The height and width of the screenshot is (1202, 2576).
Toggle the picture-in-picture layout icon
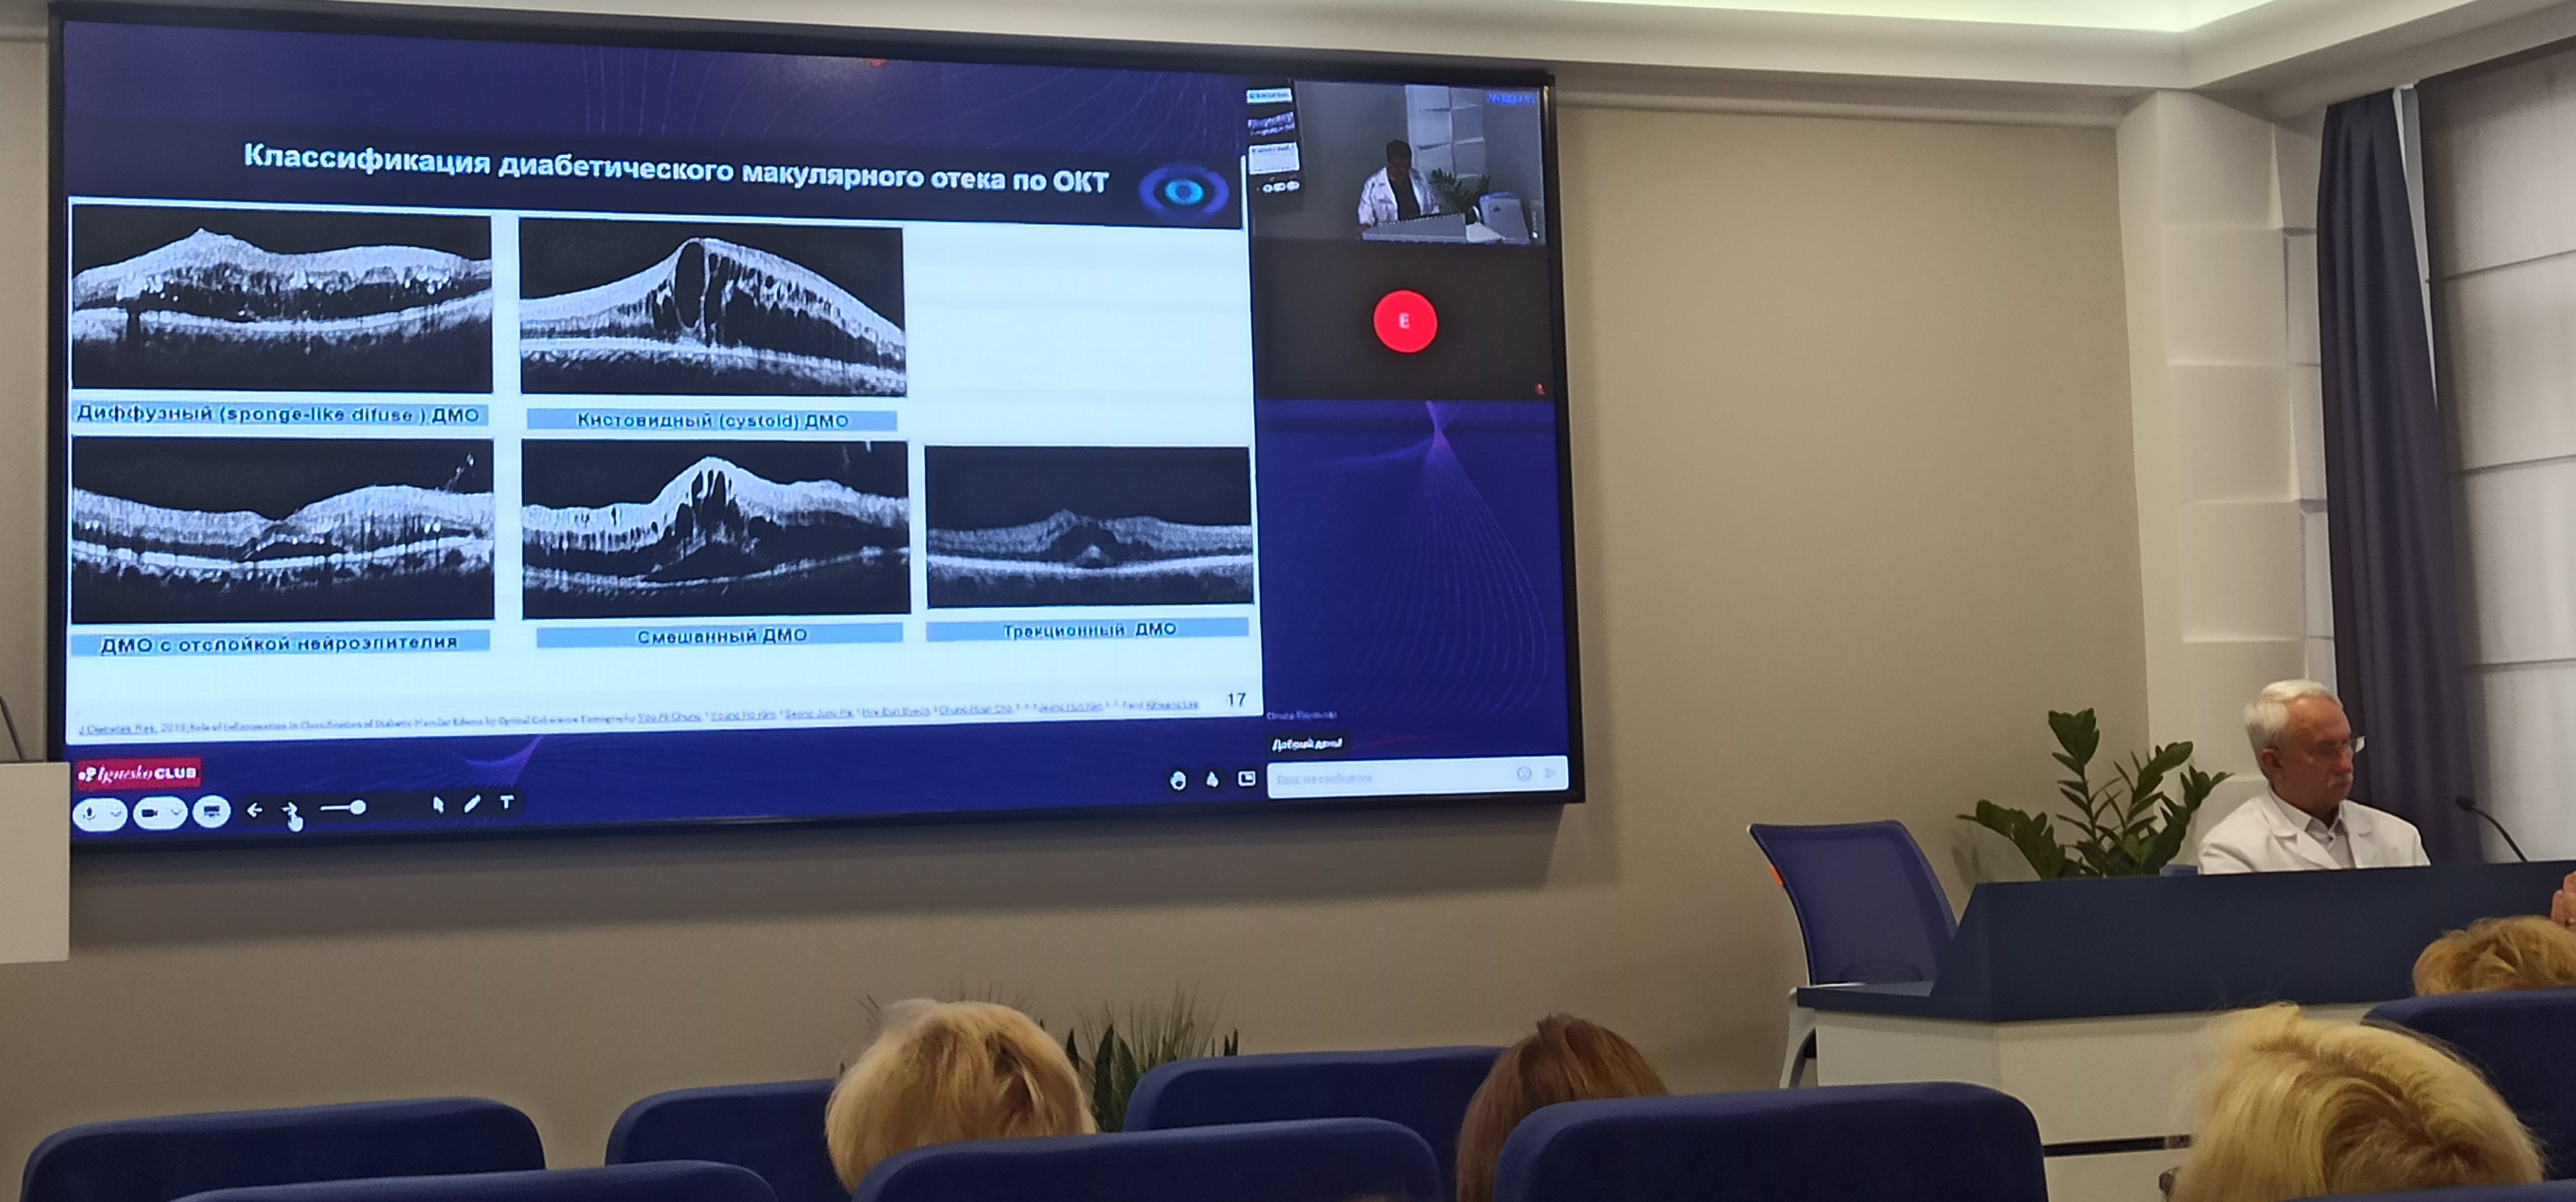1246,778
